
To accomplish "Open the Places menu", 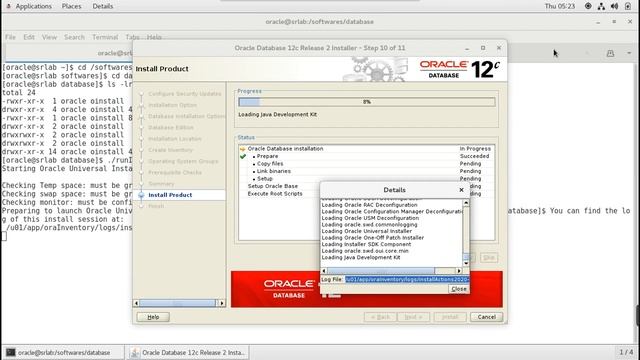I will point(71,6).
